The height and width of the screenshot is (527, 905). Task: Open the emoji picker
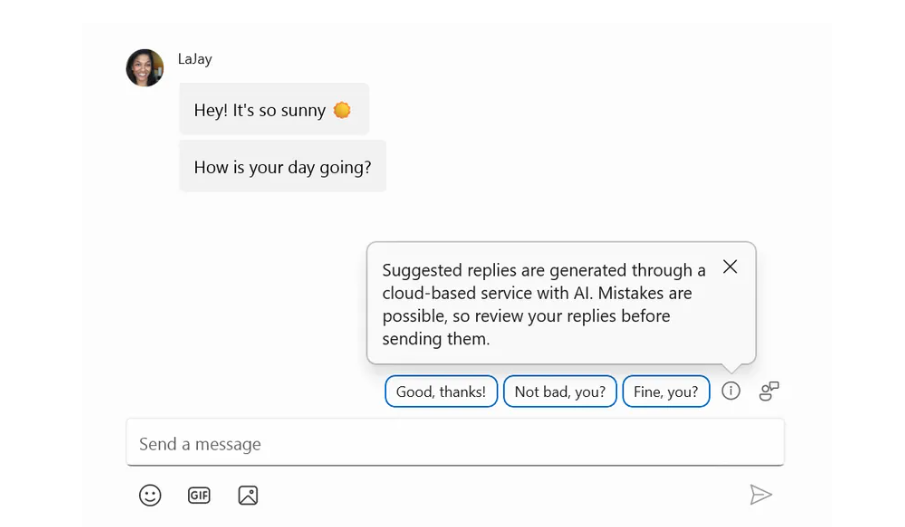pyautogui.click(x=150, y=495)
